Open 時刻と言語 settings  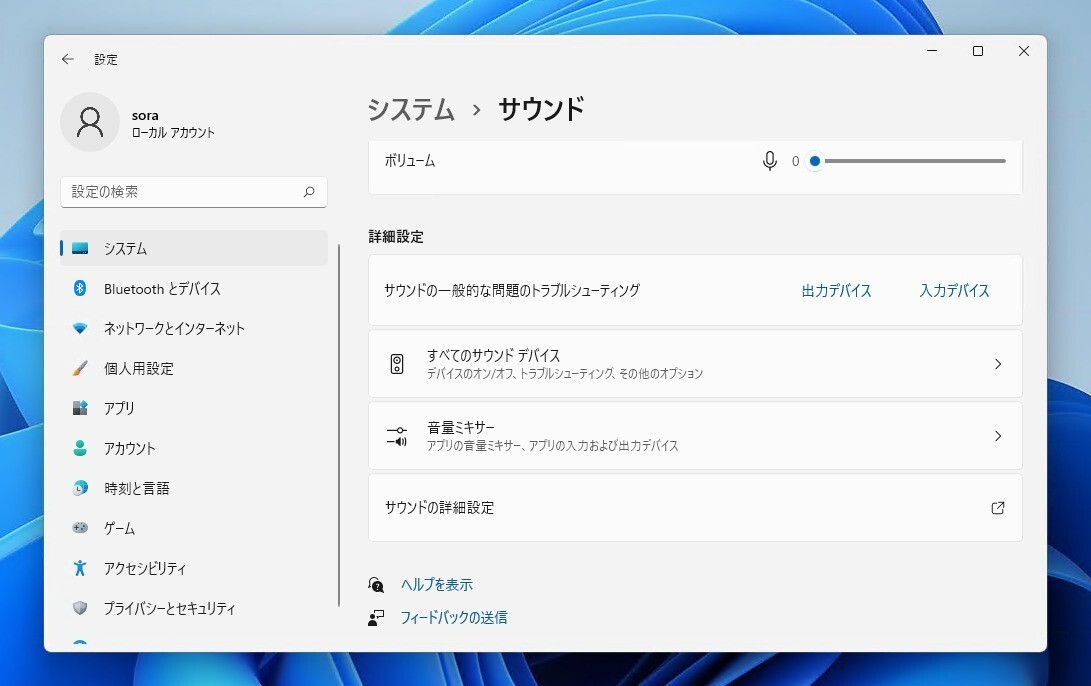tap(193, 488)
